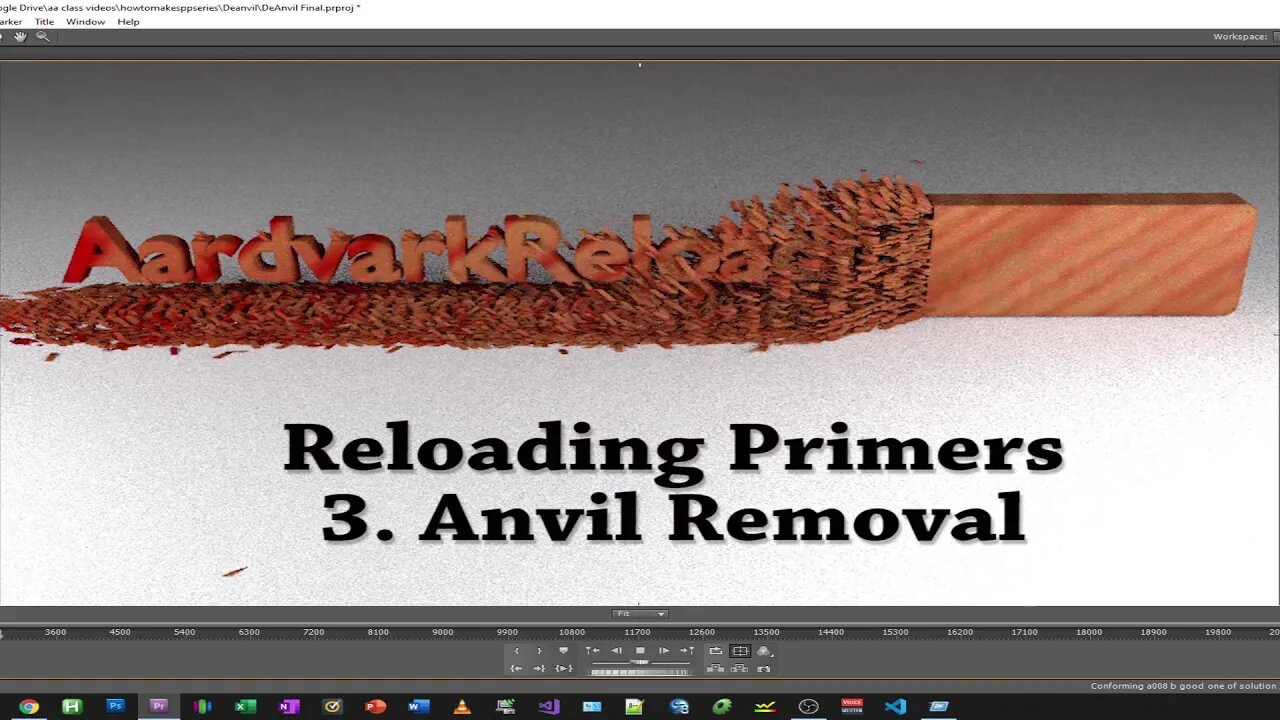The height and width of the screenshot is (720, 1280).
Task: Open the Help menu
Action: pyautogui.click(x=128, y=21)
